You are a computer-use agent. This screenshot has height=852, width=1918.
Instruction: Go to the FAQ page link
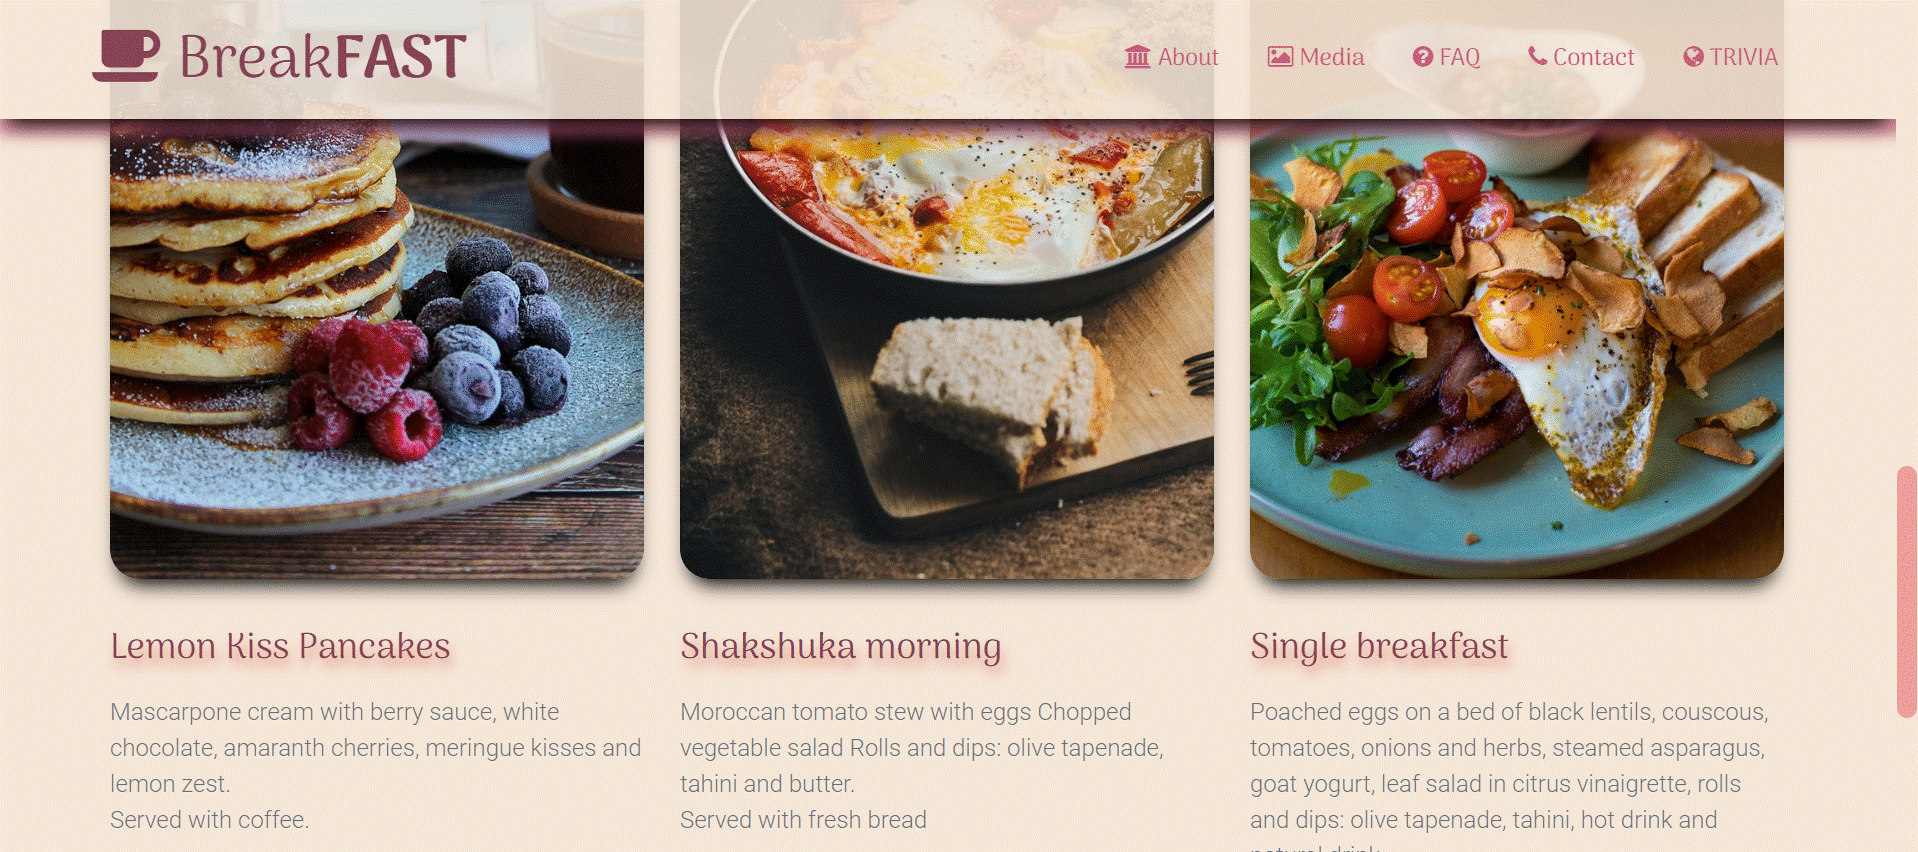(1446, 57)
